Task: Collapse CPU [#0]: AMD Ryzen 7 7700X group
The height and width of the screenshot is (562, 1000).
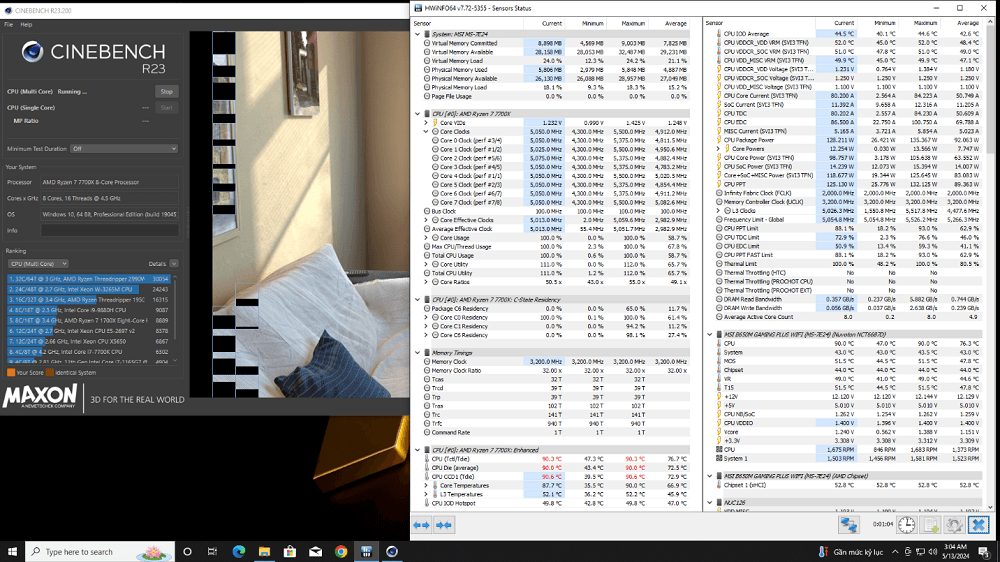Action: click(x=418, y=114)
